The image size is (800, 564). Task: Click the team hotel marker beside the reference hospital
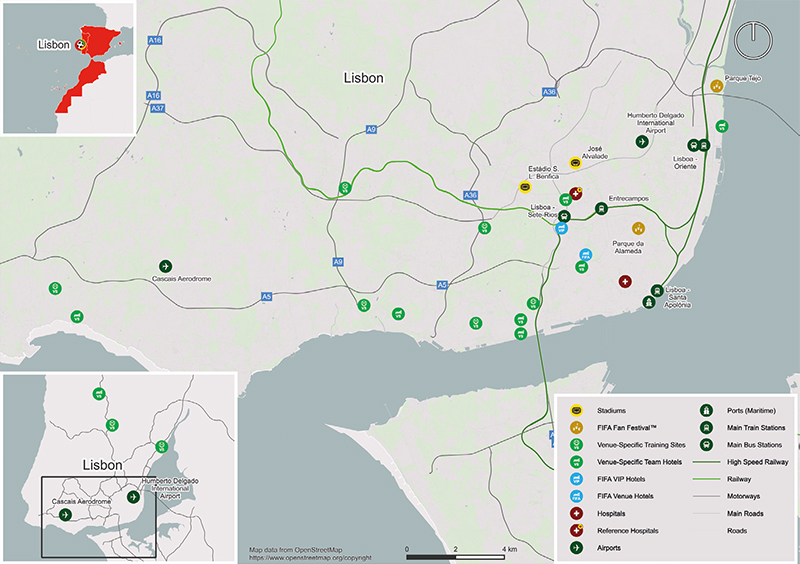click(x=565, y=200)
